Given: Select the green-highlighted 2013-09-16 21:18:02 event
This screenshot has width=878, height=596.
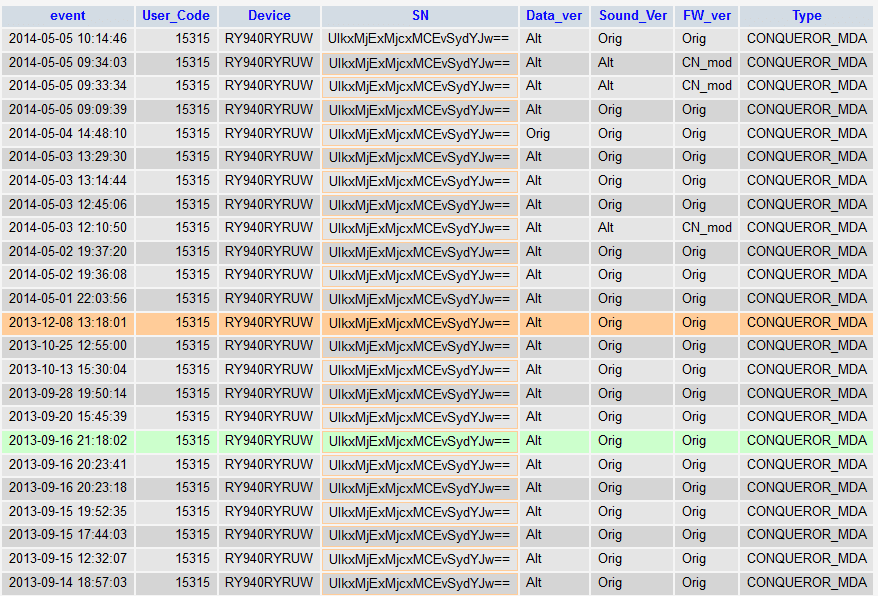Looking at the screenshot, I should click(x=68, y=441).
